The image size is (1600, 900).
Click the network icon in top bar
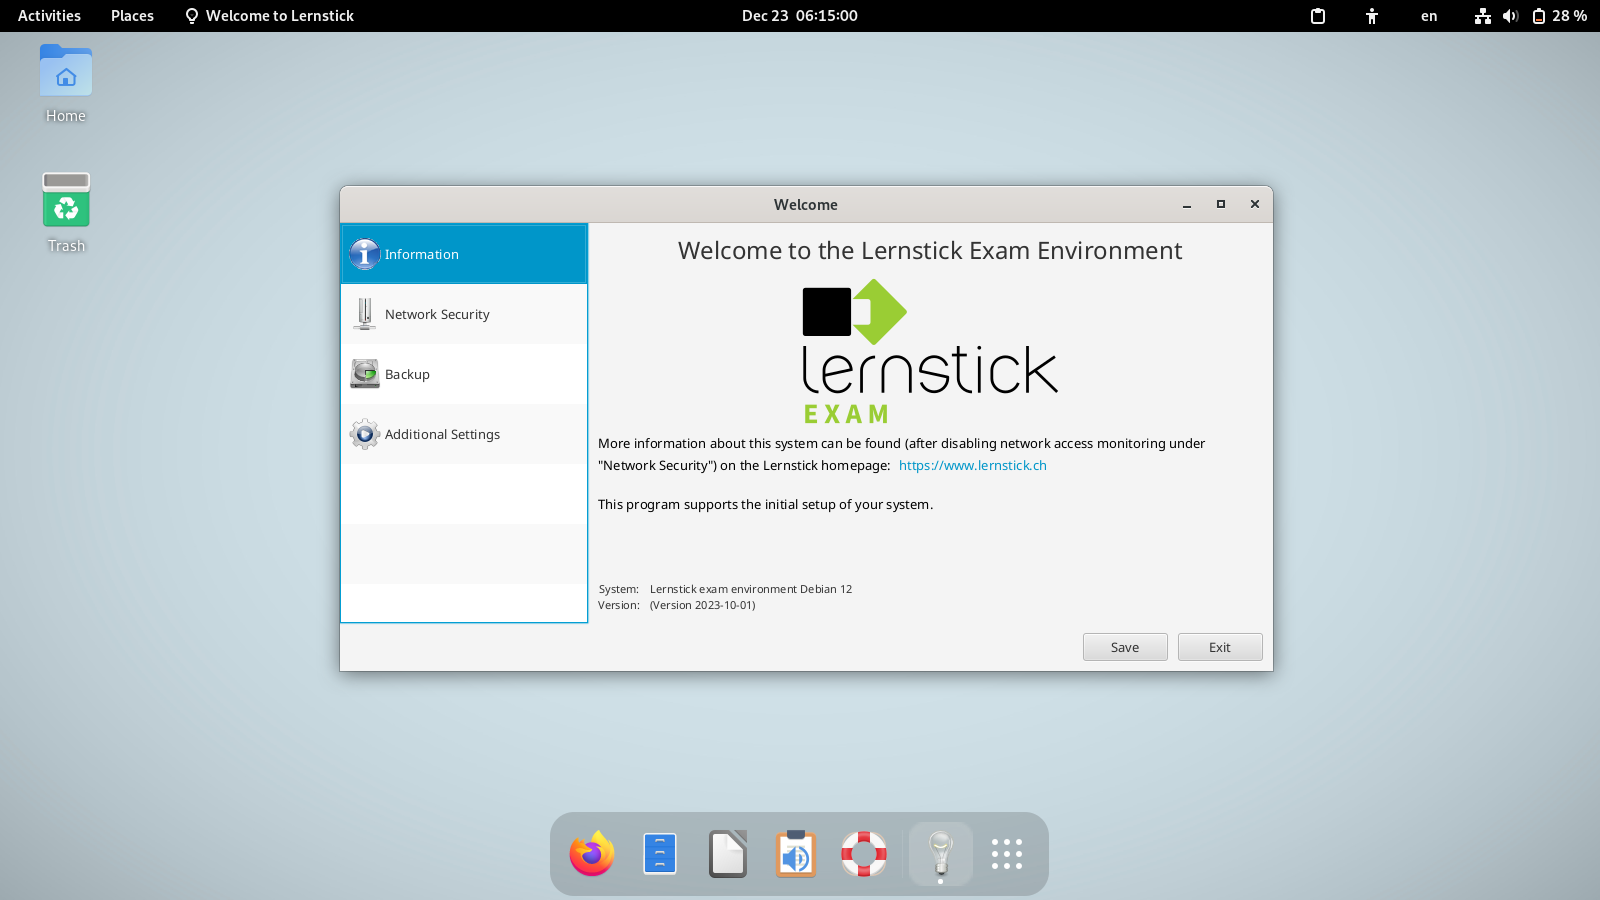1483,16
